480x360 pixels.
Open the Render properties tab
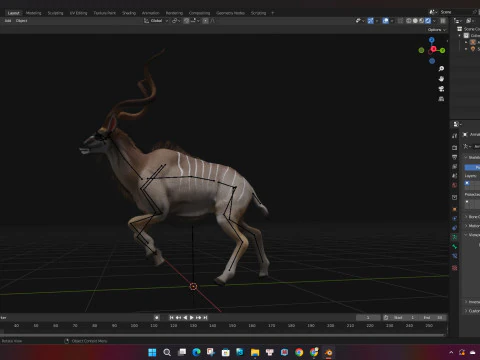455,147
